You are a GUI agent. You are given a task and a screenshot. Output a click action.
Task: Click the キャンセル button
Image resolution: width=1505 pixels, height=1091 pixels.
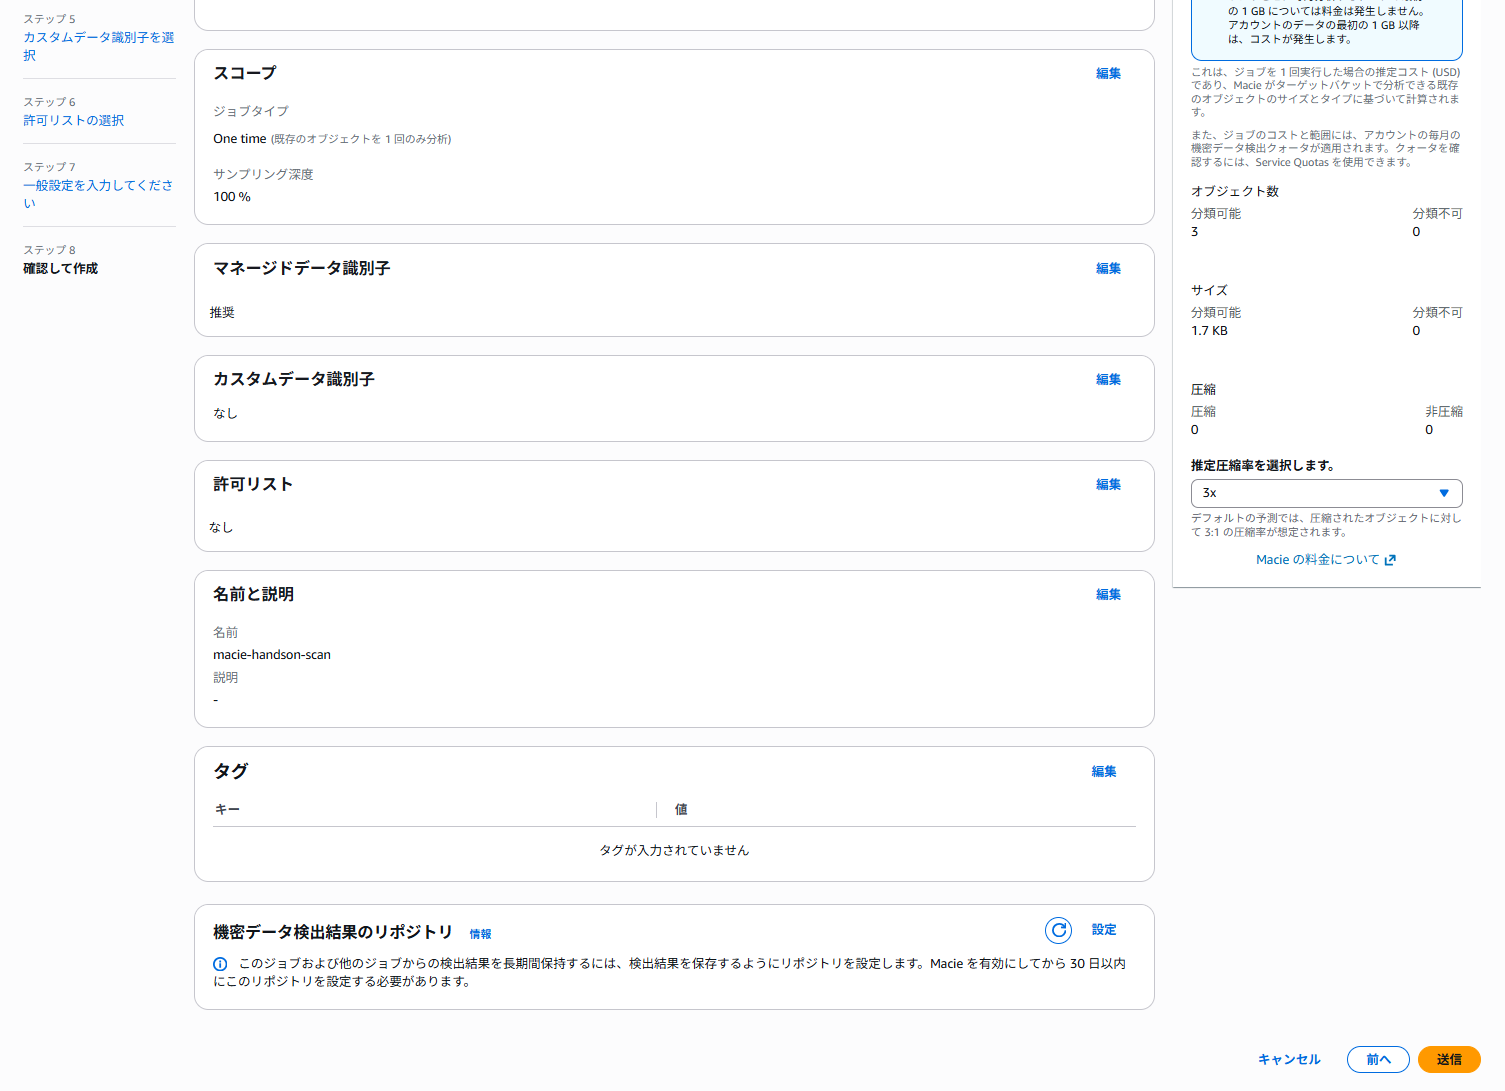tap(1289, 1059)
